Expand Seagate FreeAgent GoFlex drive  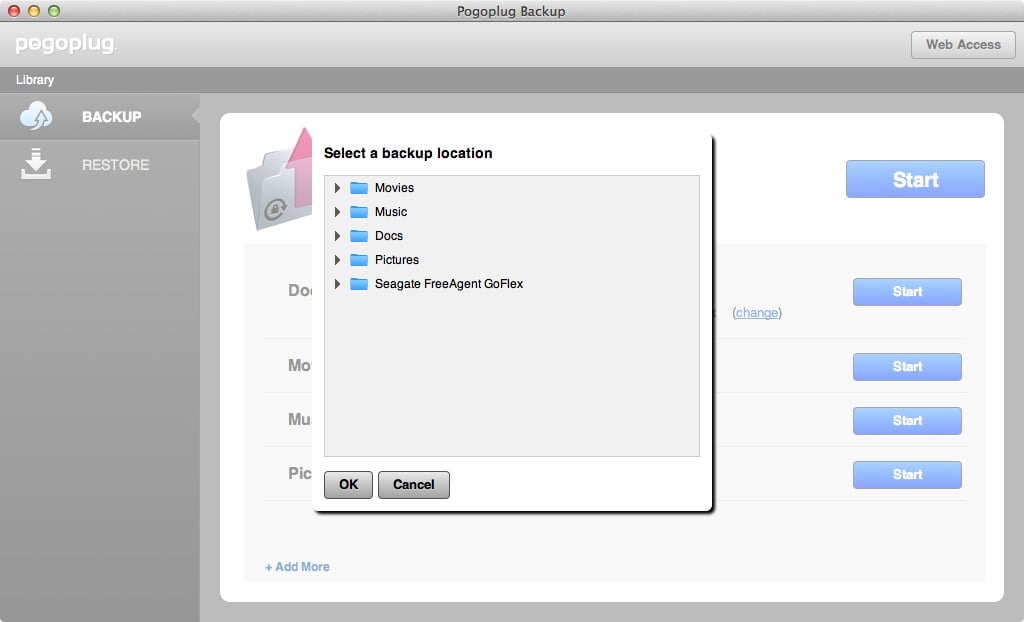[x=337, y=284]
